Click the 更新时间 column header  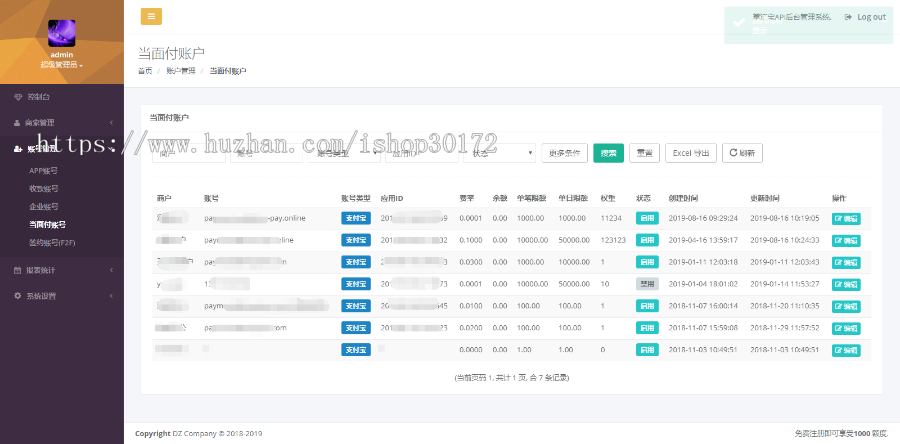pyautogui.click(x=765, y=198)
